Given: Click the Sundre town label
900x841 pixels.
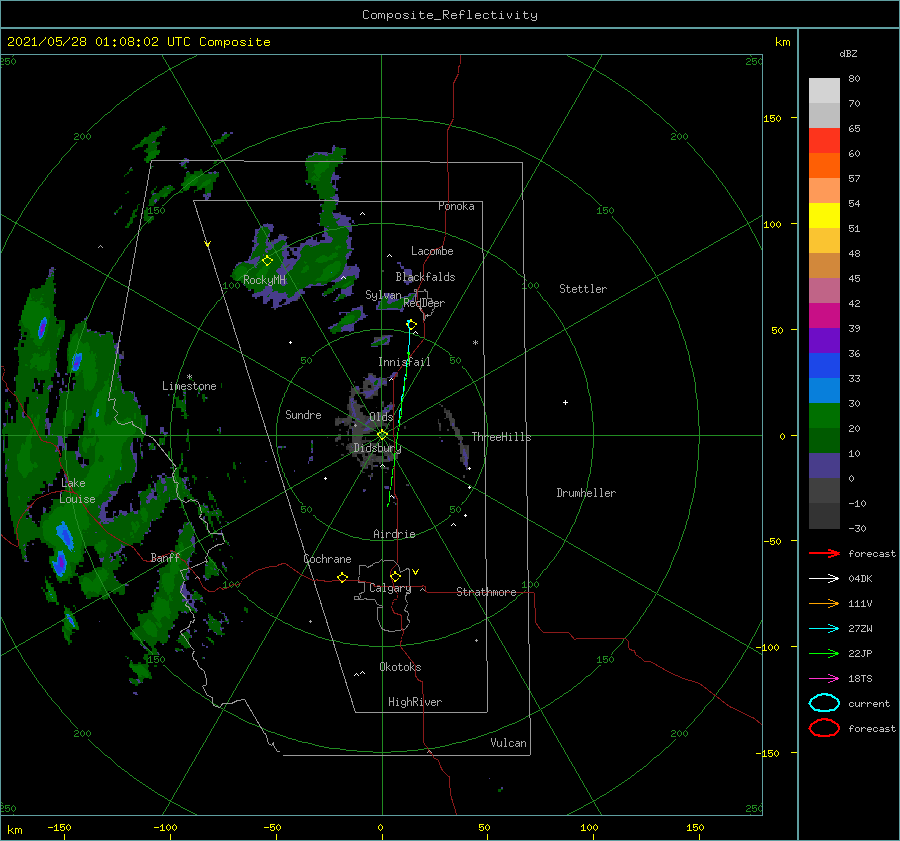Looking at the screenshot, I should tap(303, 414).
